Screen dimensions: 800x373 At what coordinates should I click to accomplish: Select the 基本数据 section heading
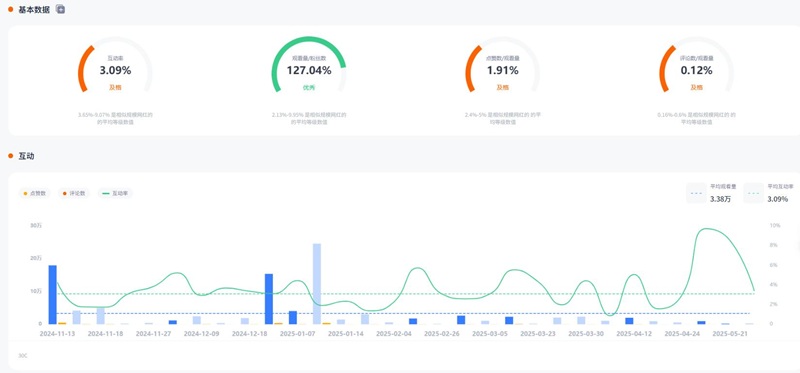pyautogui.click(x=34, y=9)
